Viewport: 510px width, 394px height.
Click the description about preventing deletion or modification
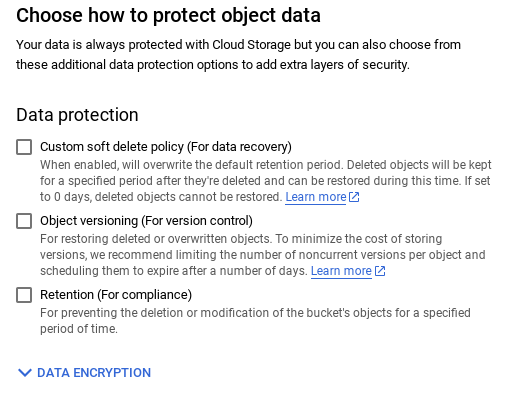(255, 321)
